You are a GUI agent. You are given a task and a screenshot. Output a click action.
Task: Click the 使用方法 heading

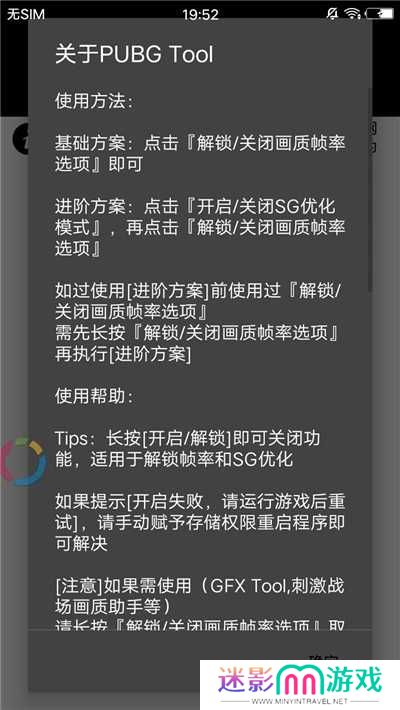pos(94,101)
